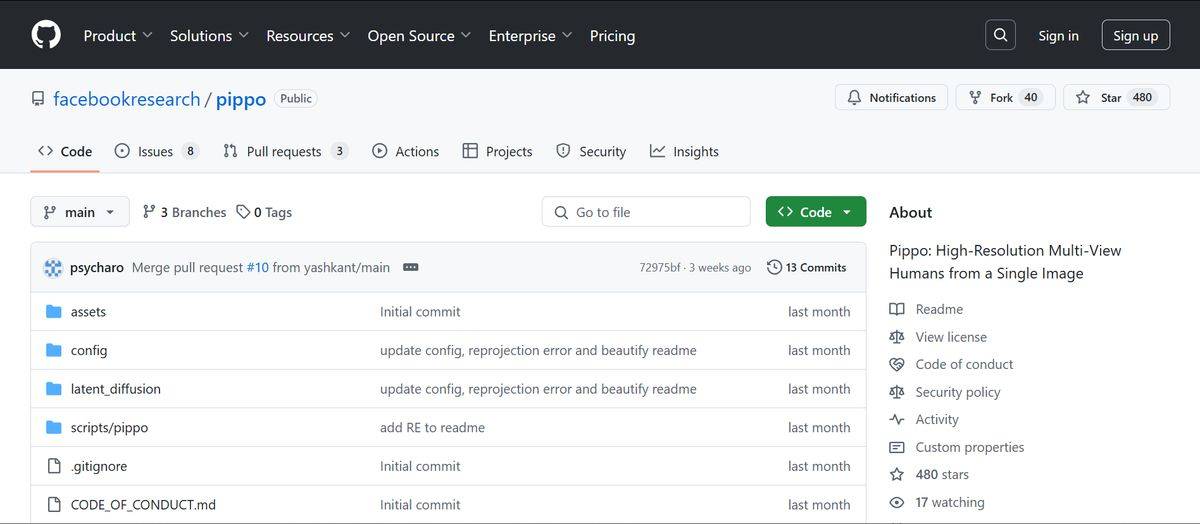Screen dimensions: 1200x524
Task: Open commit hash 72975bf
Action: pos(660,268)
